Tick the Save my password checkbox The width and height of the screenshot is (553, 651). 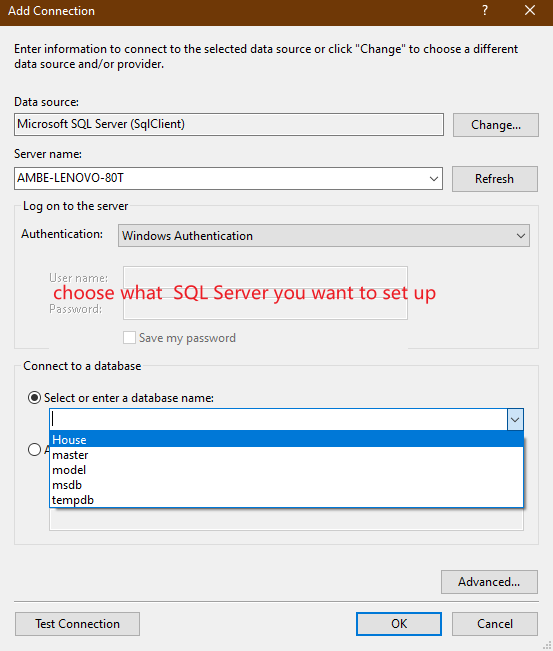point(129,338)
